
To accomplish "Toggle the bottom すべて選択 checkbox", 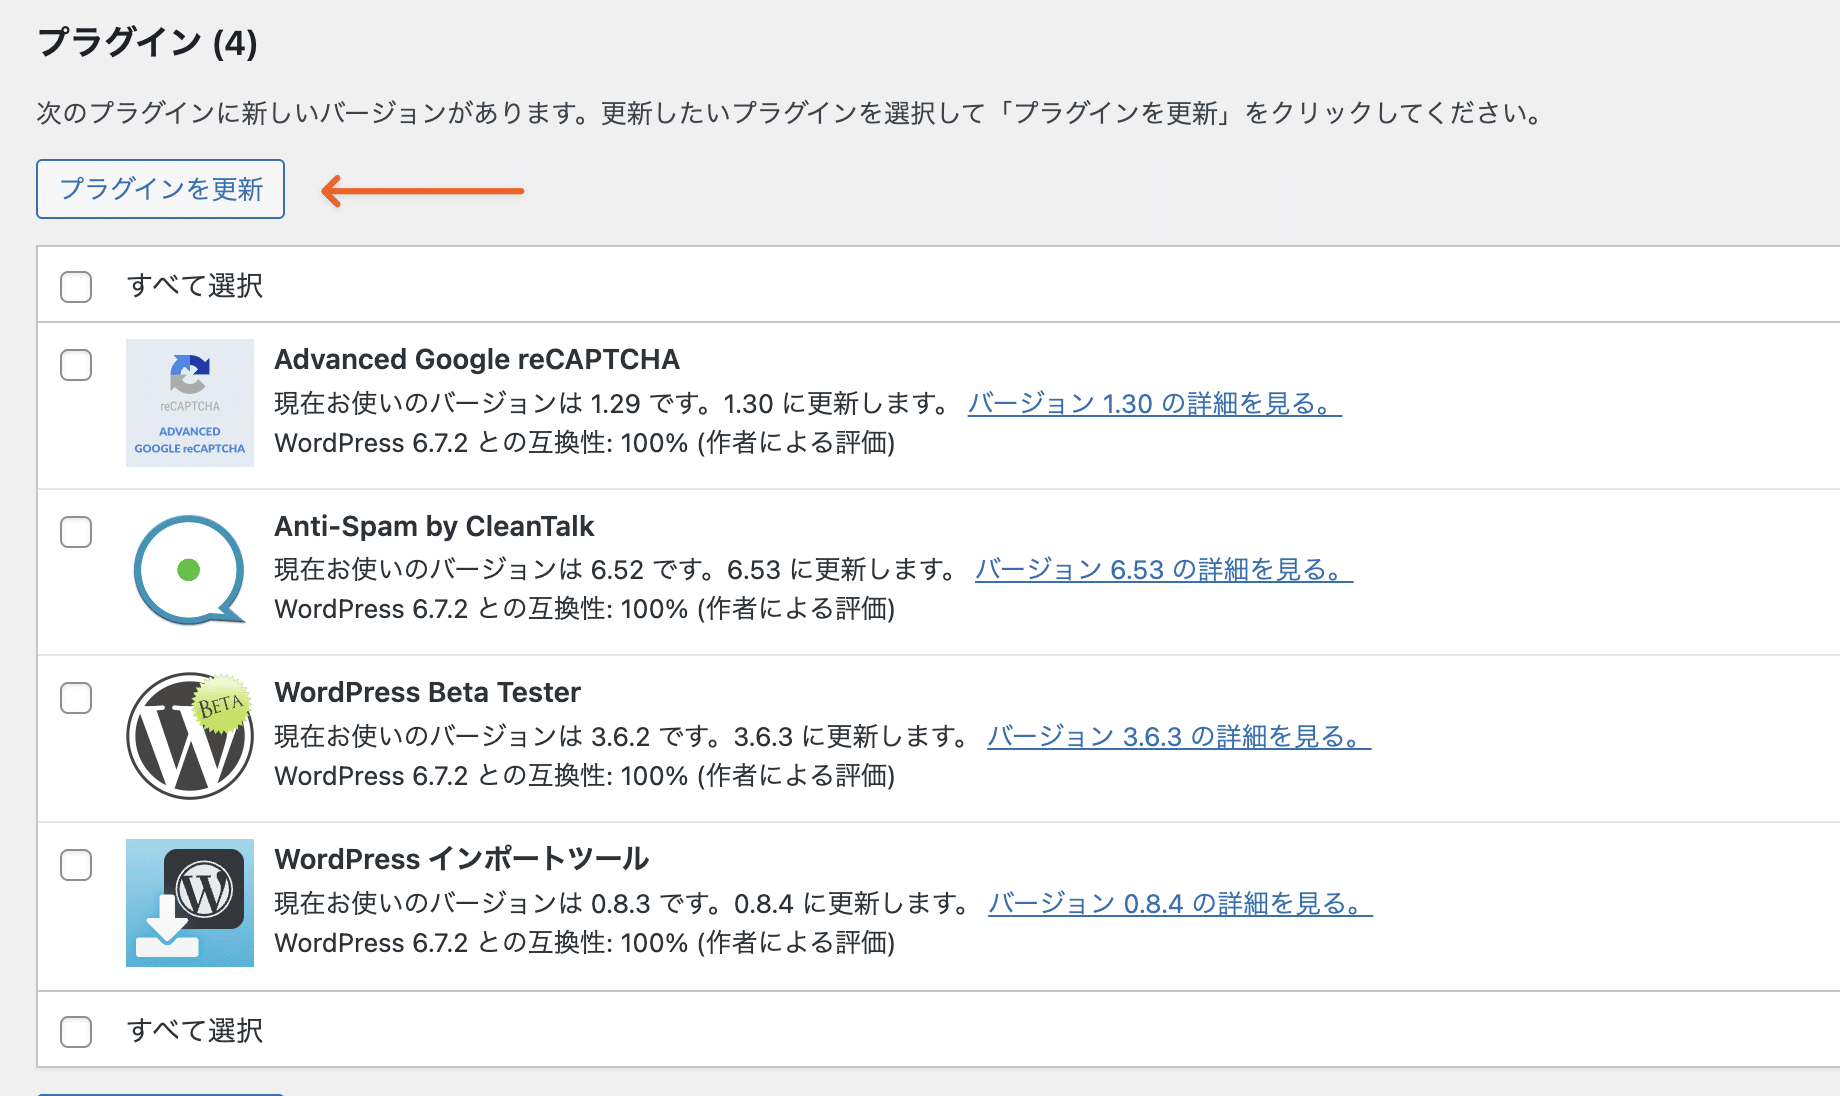I will (76, 1031).
